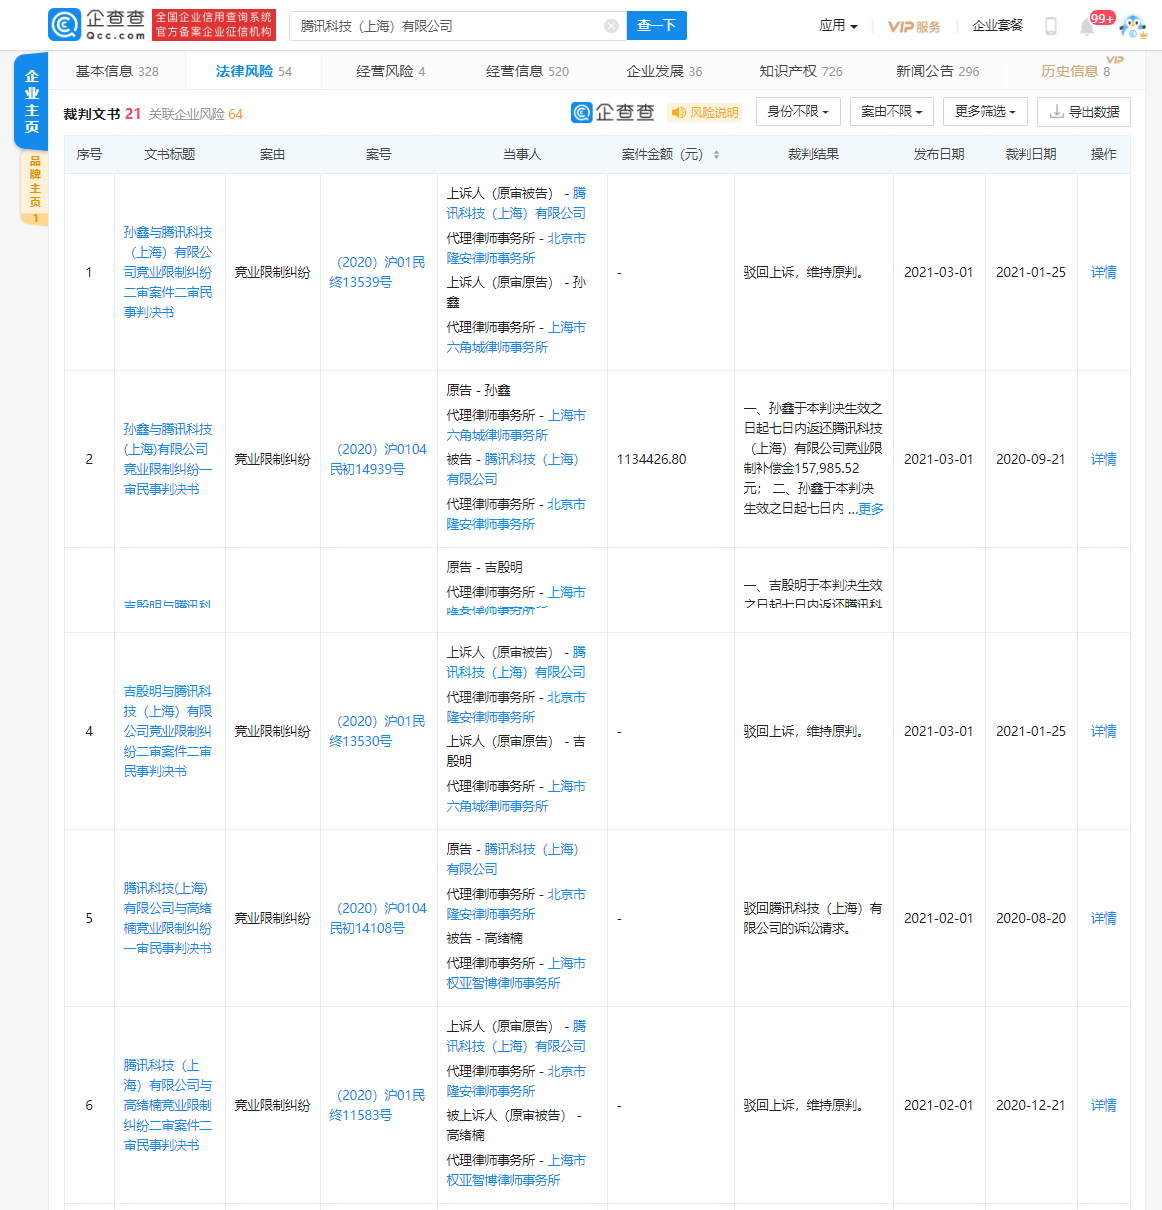Open case number (2020)沪01民终11583号
This screenshot has height=1210, width=1162.
coord(377,1105)
